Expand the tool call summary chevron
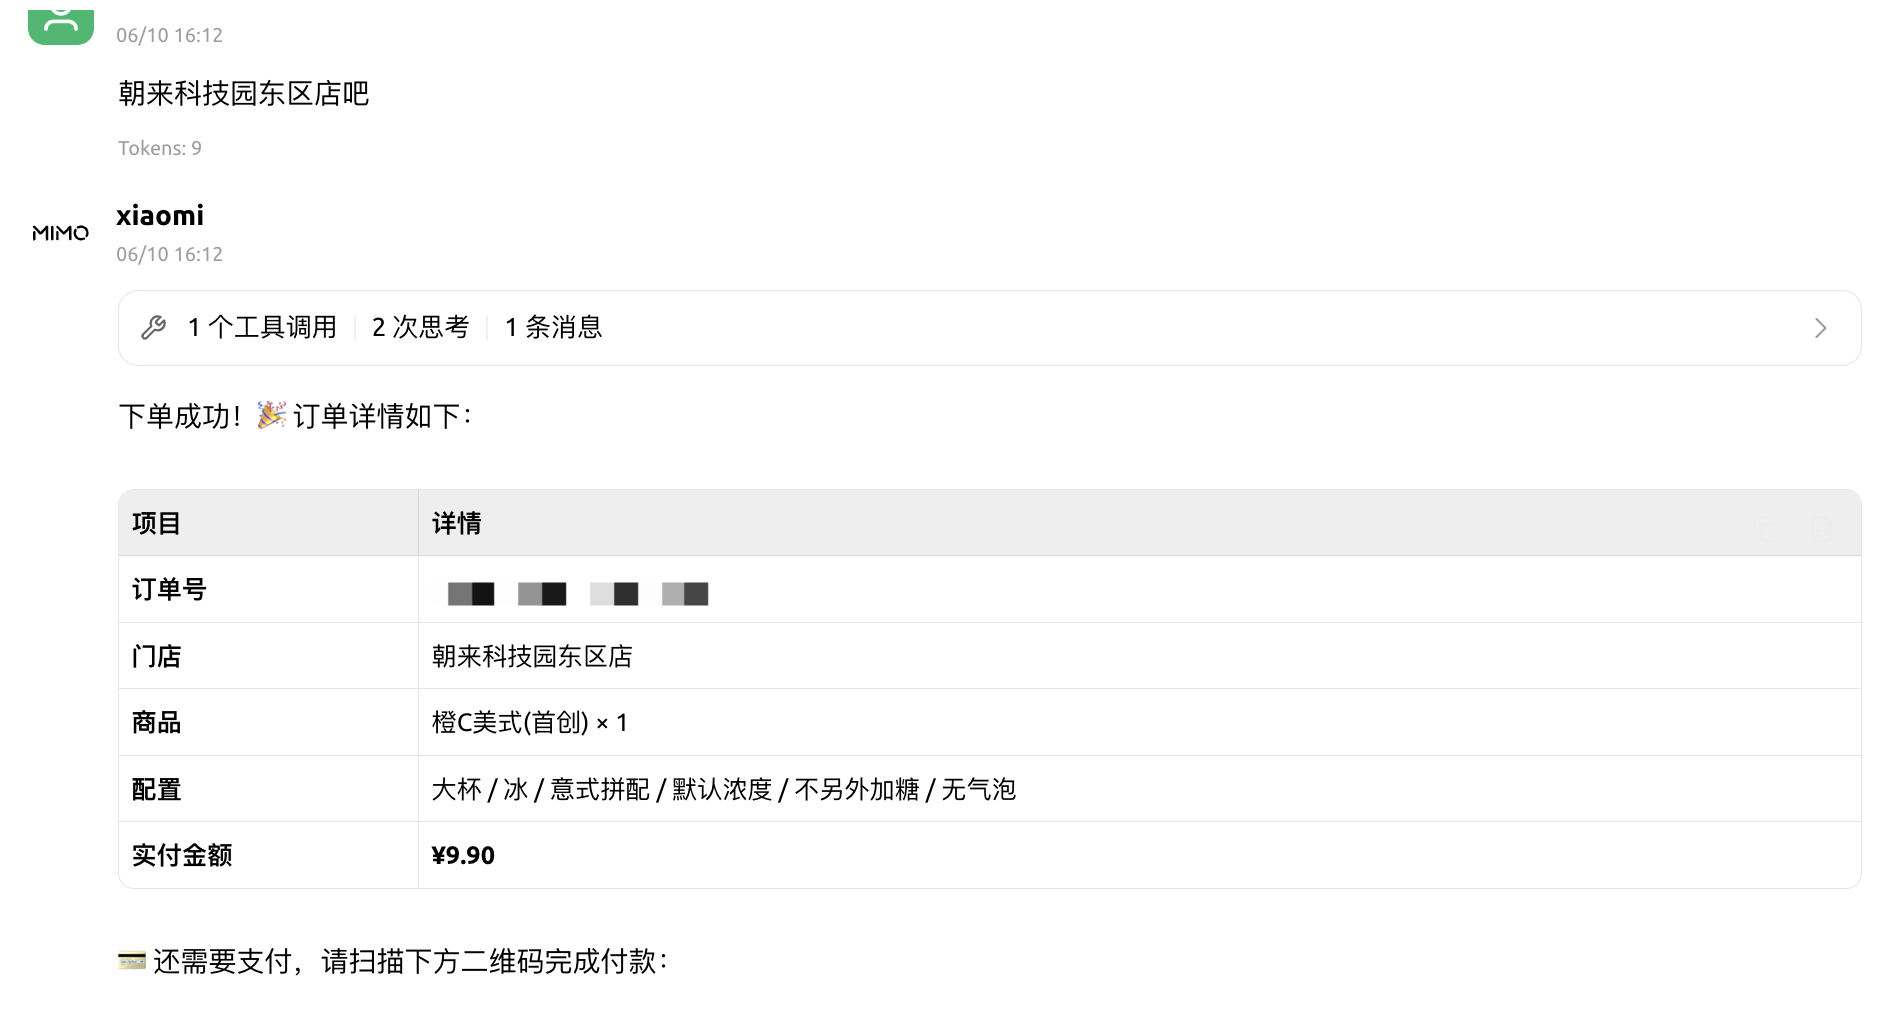1900x1034 pixels. (x=1820, y=328)
